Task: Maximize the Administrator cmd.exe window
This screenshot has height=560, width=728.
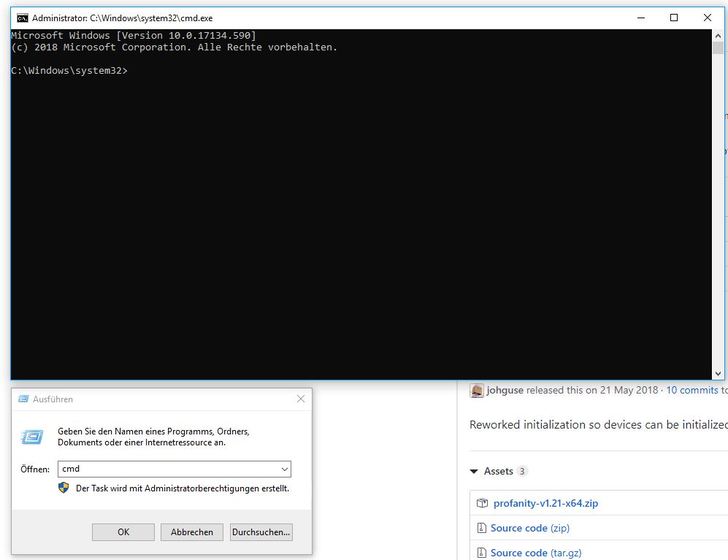Action: (x=674, y=18)
